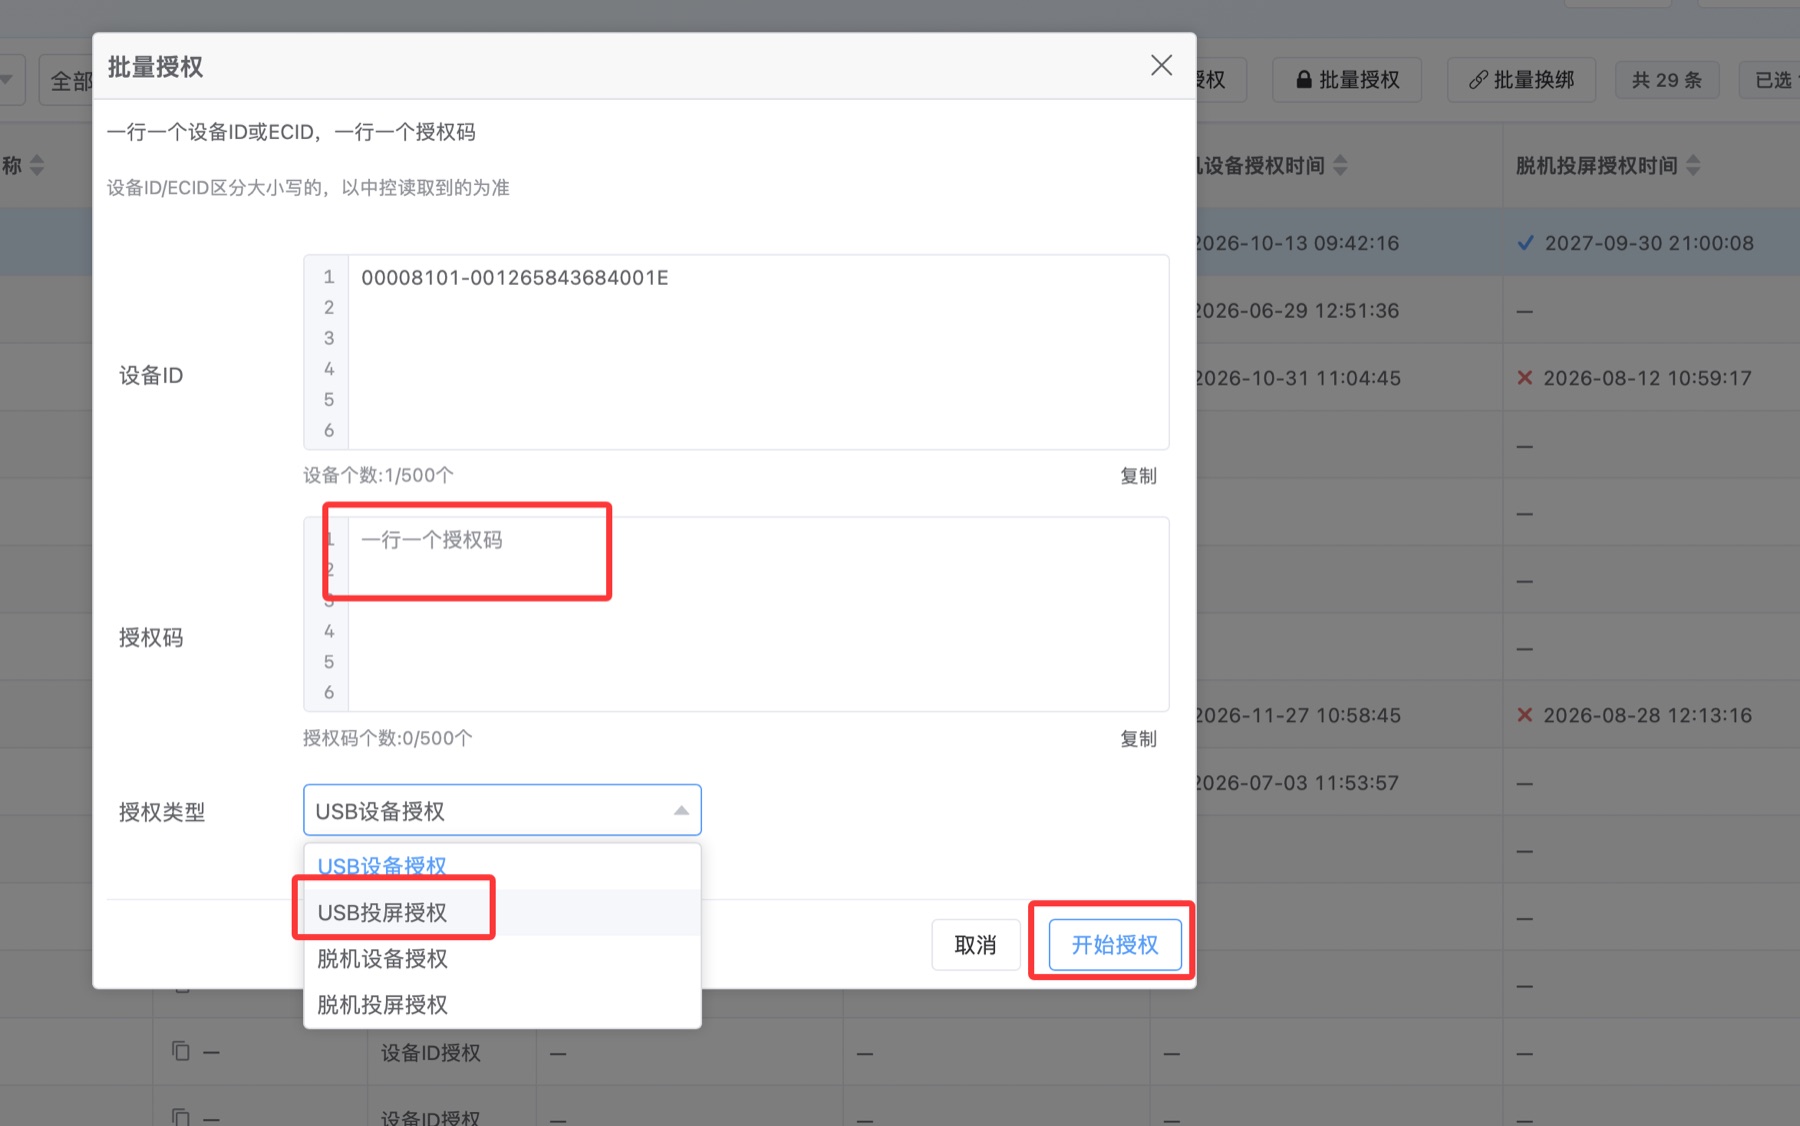Copy the device IDs via 复制 below 设备ID
The height and width of the screenshot is (1126, 1800).
click(1138, 476)
